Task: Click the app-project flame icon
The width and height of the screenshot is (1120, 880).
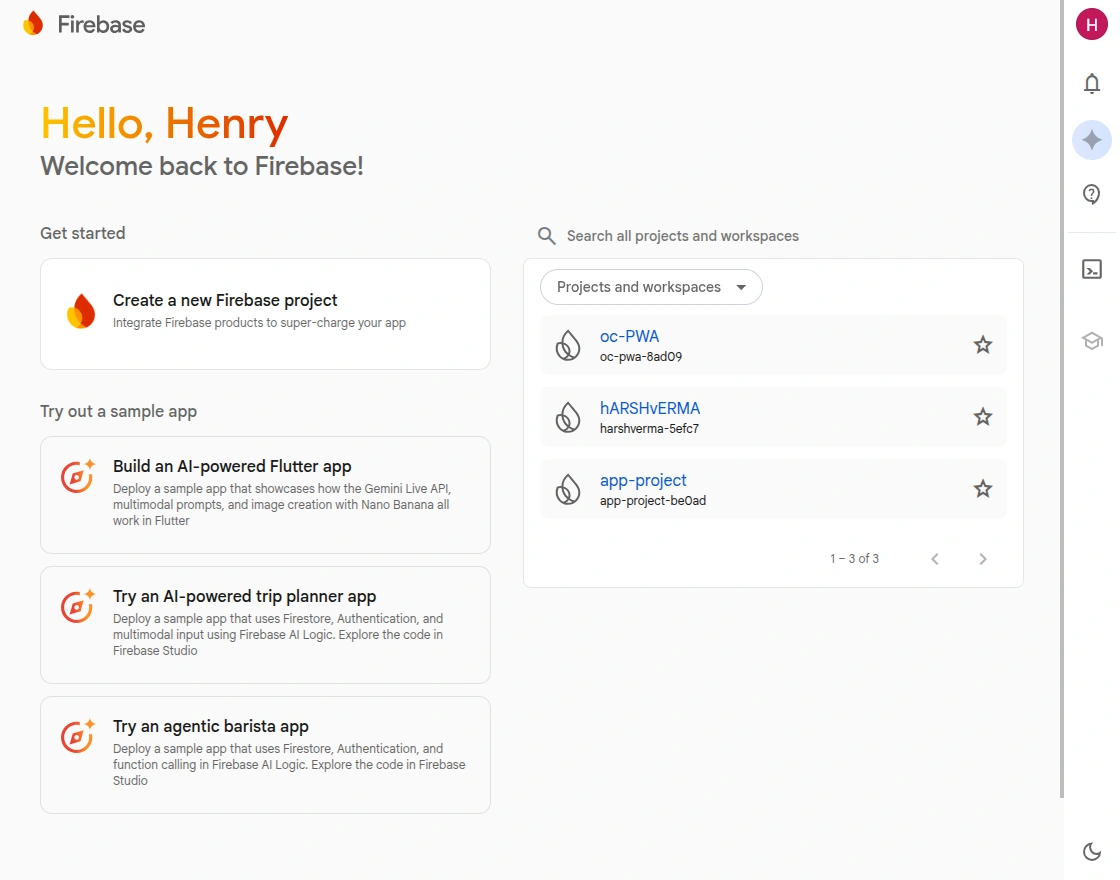Action: click(568, 489)
